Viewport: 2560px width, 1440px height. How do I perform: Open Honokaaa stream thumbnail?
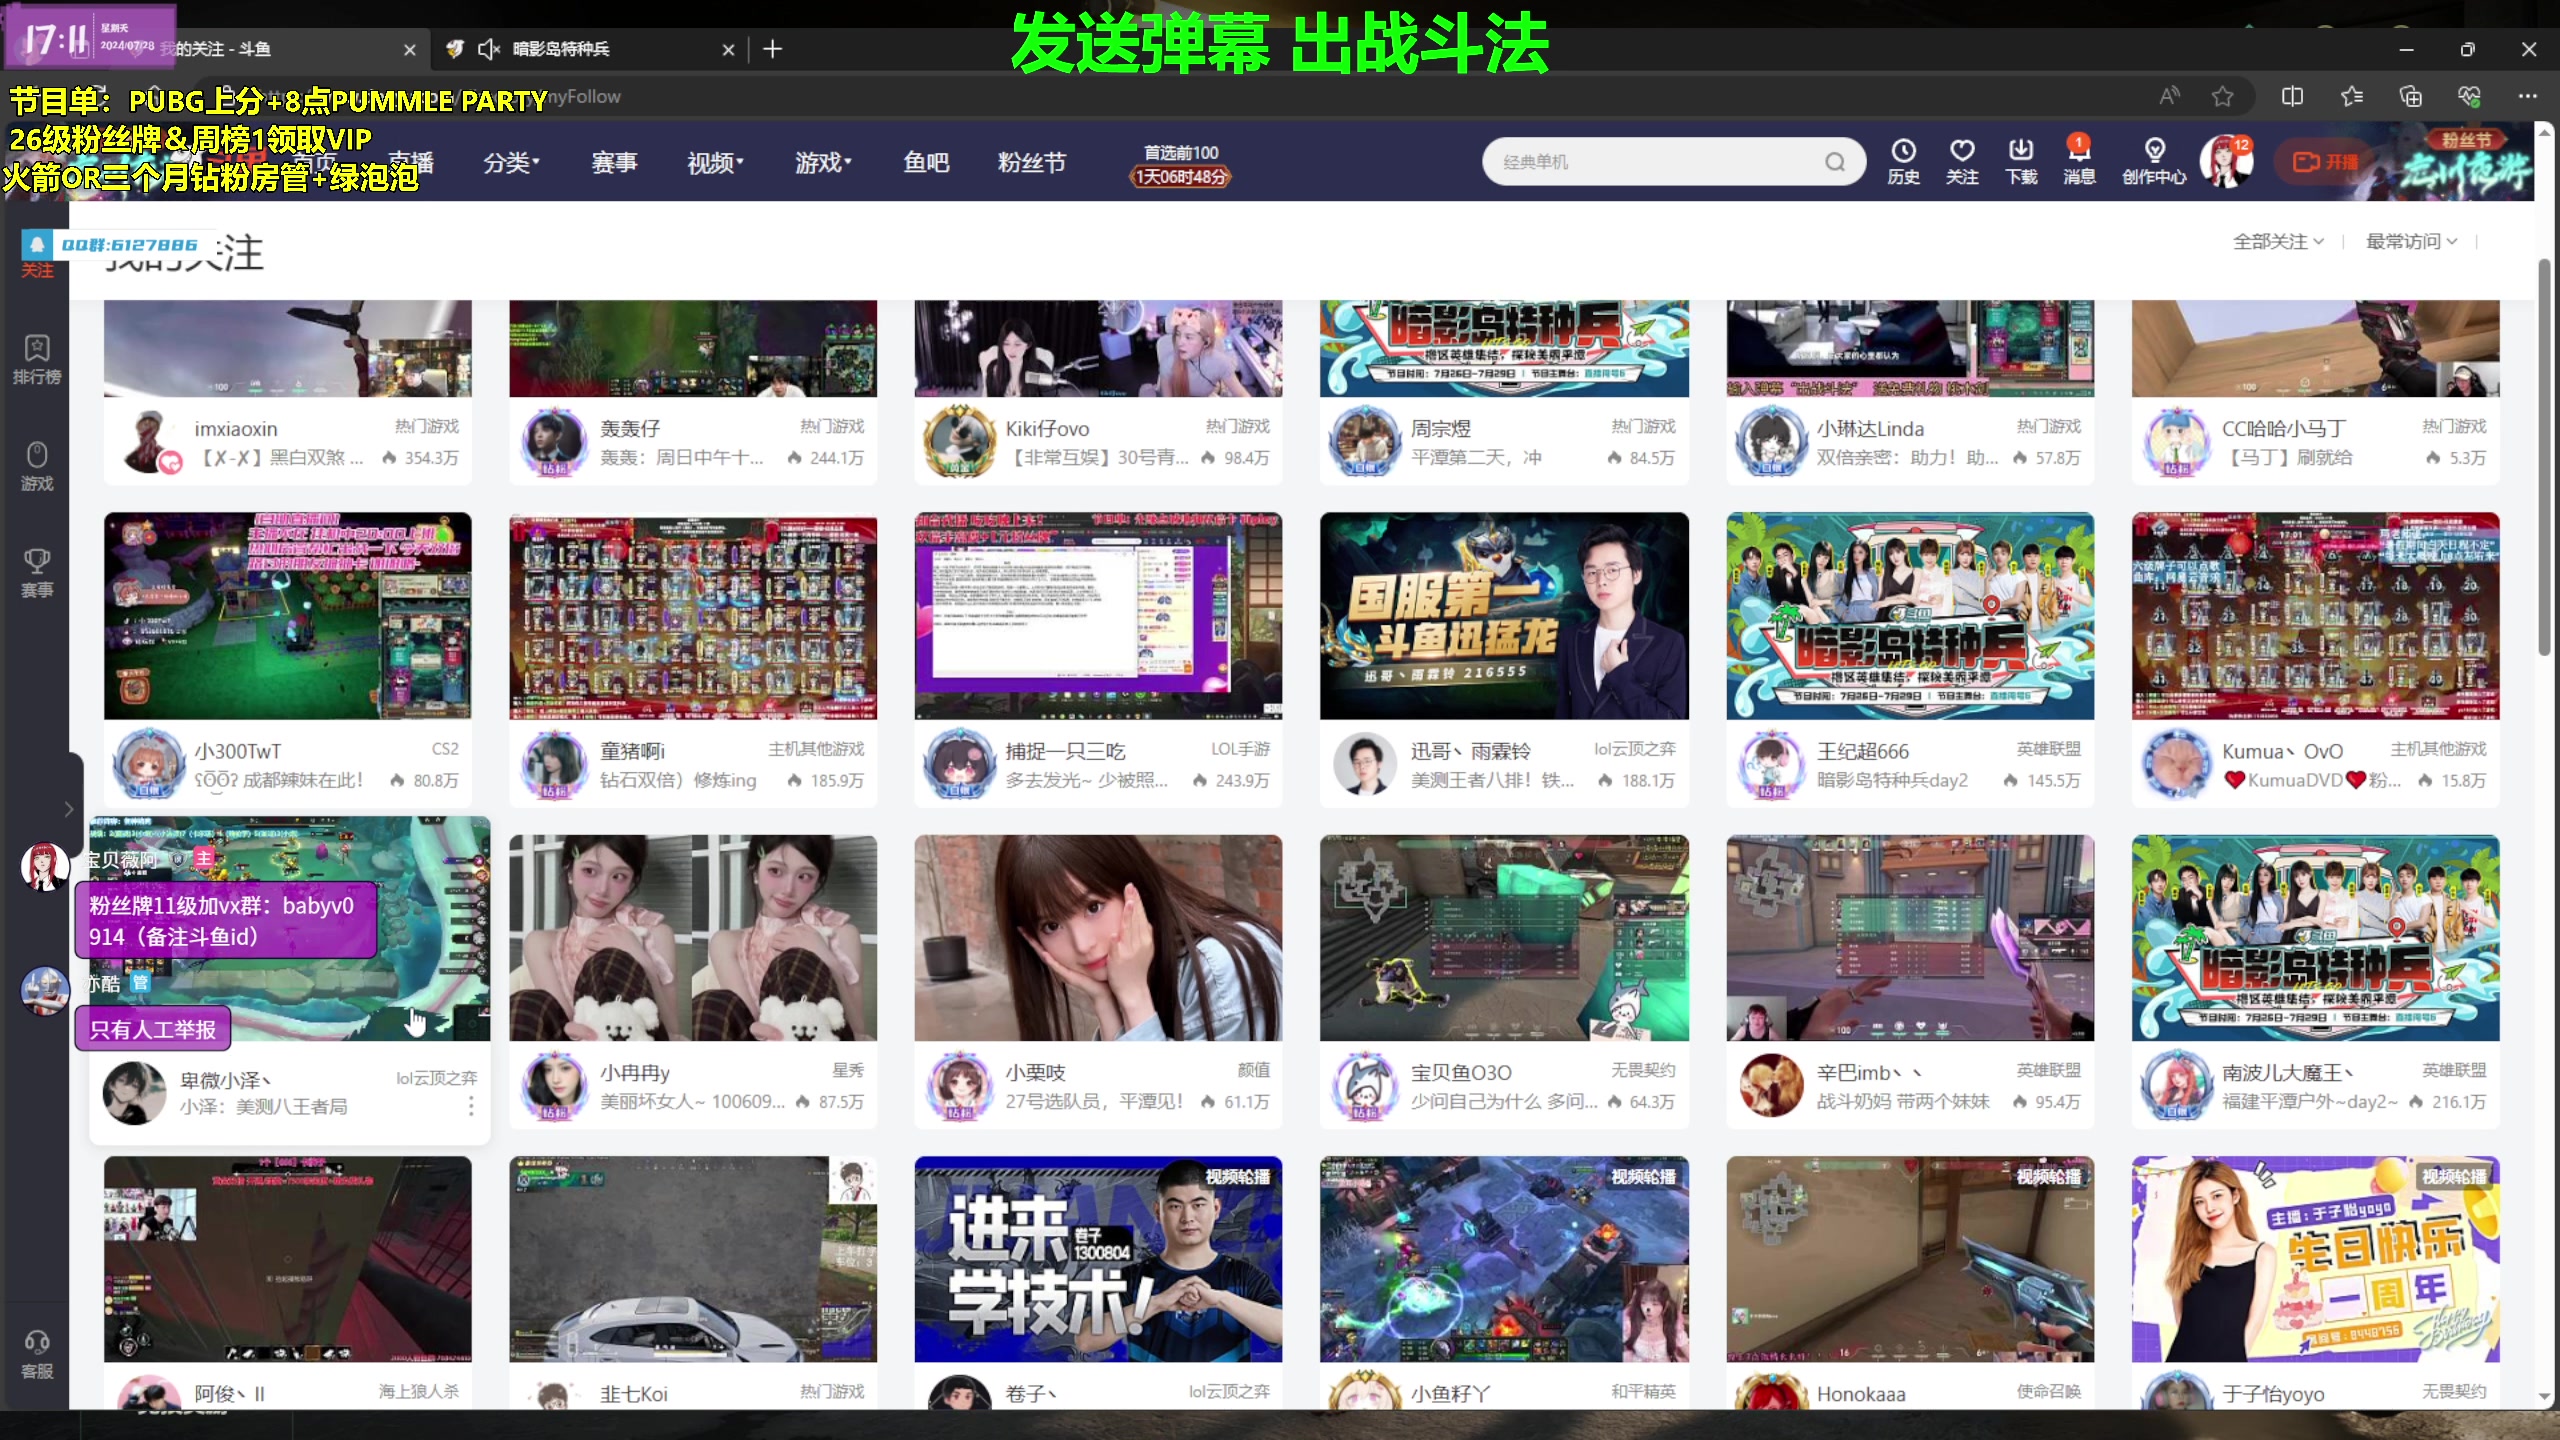click(1910, 1259)
